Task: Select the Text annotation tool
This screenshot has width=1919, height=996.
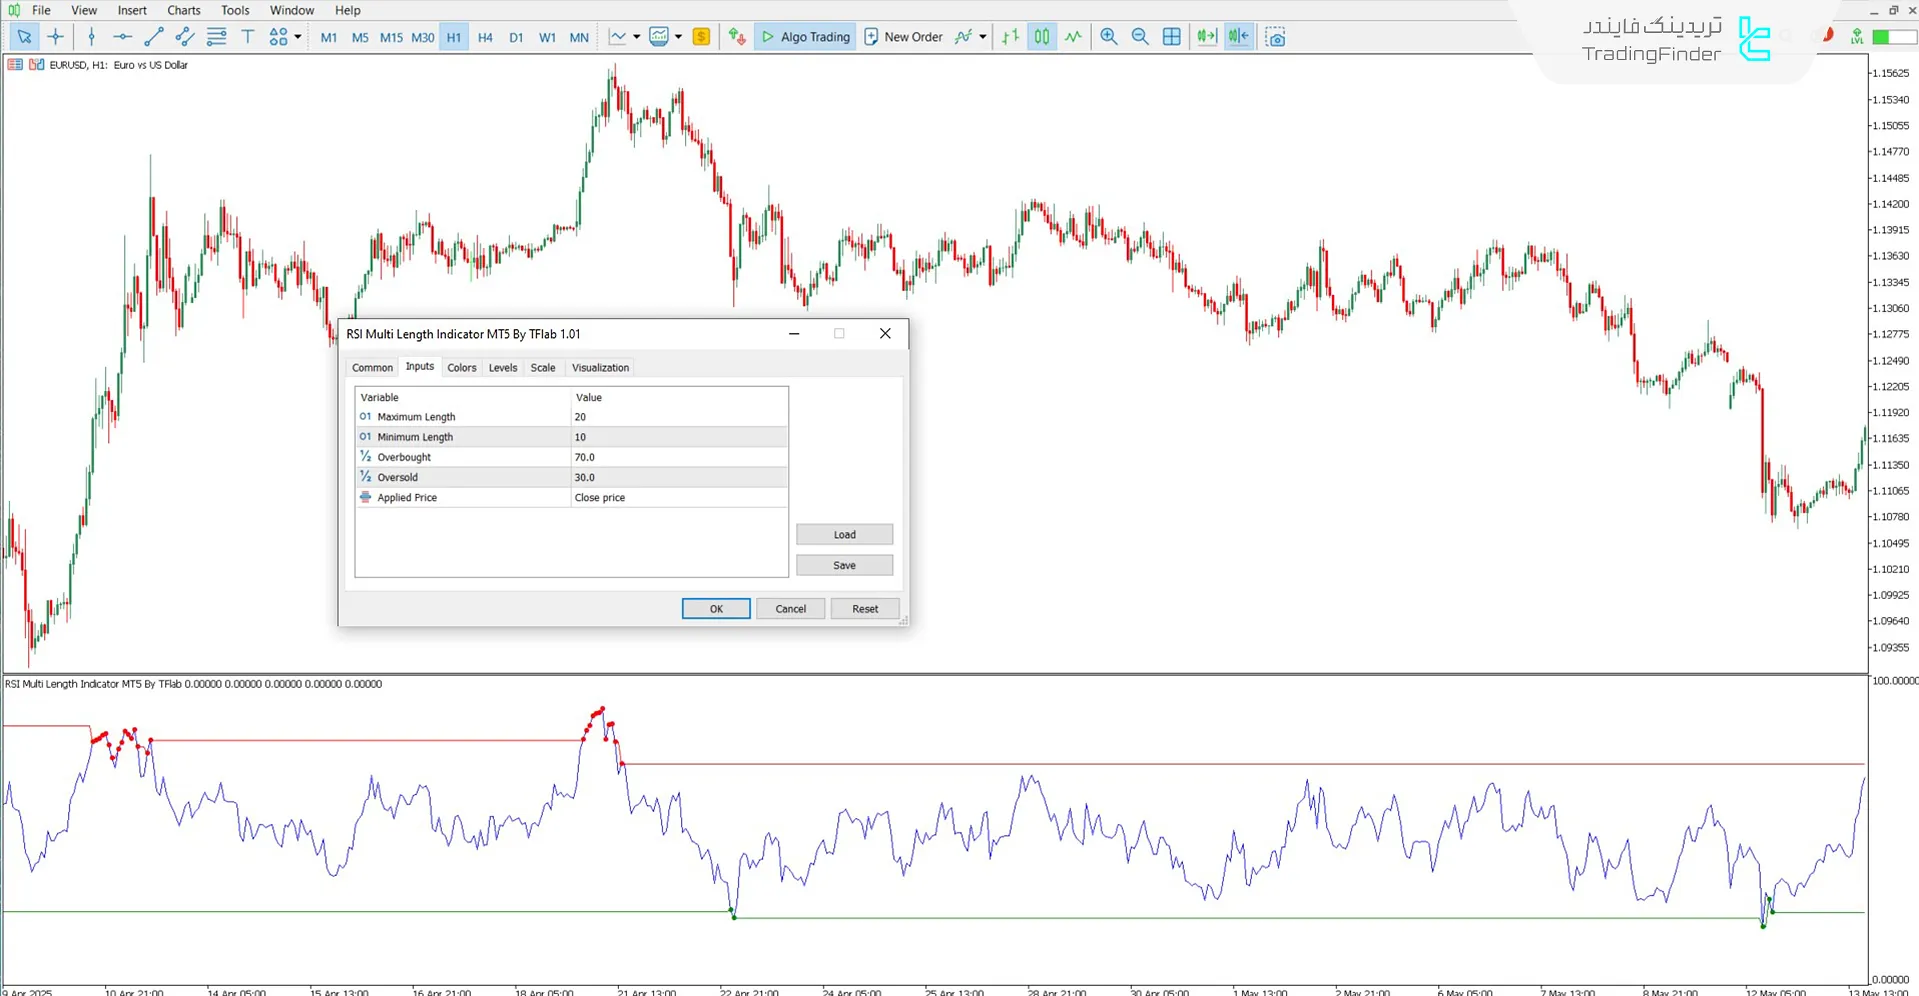Action: click(248, 37)
